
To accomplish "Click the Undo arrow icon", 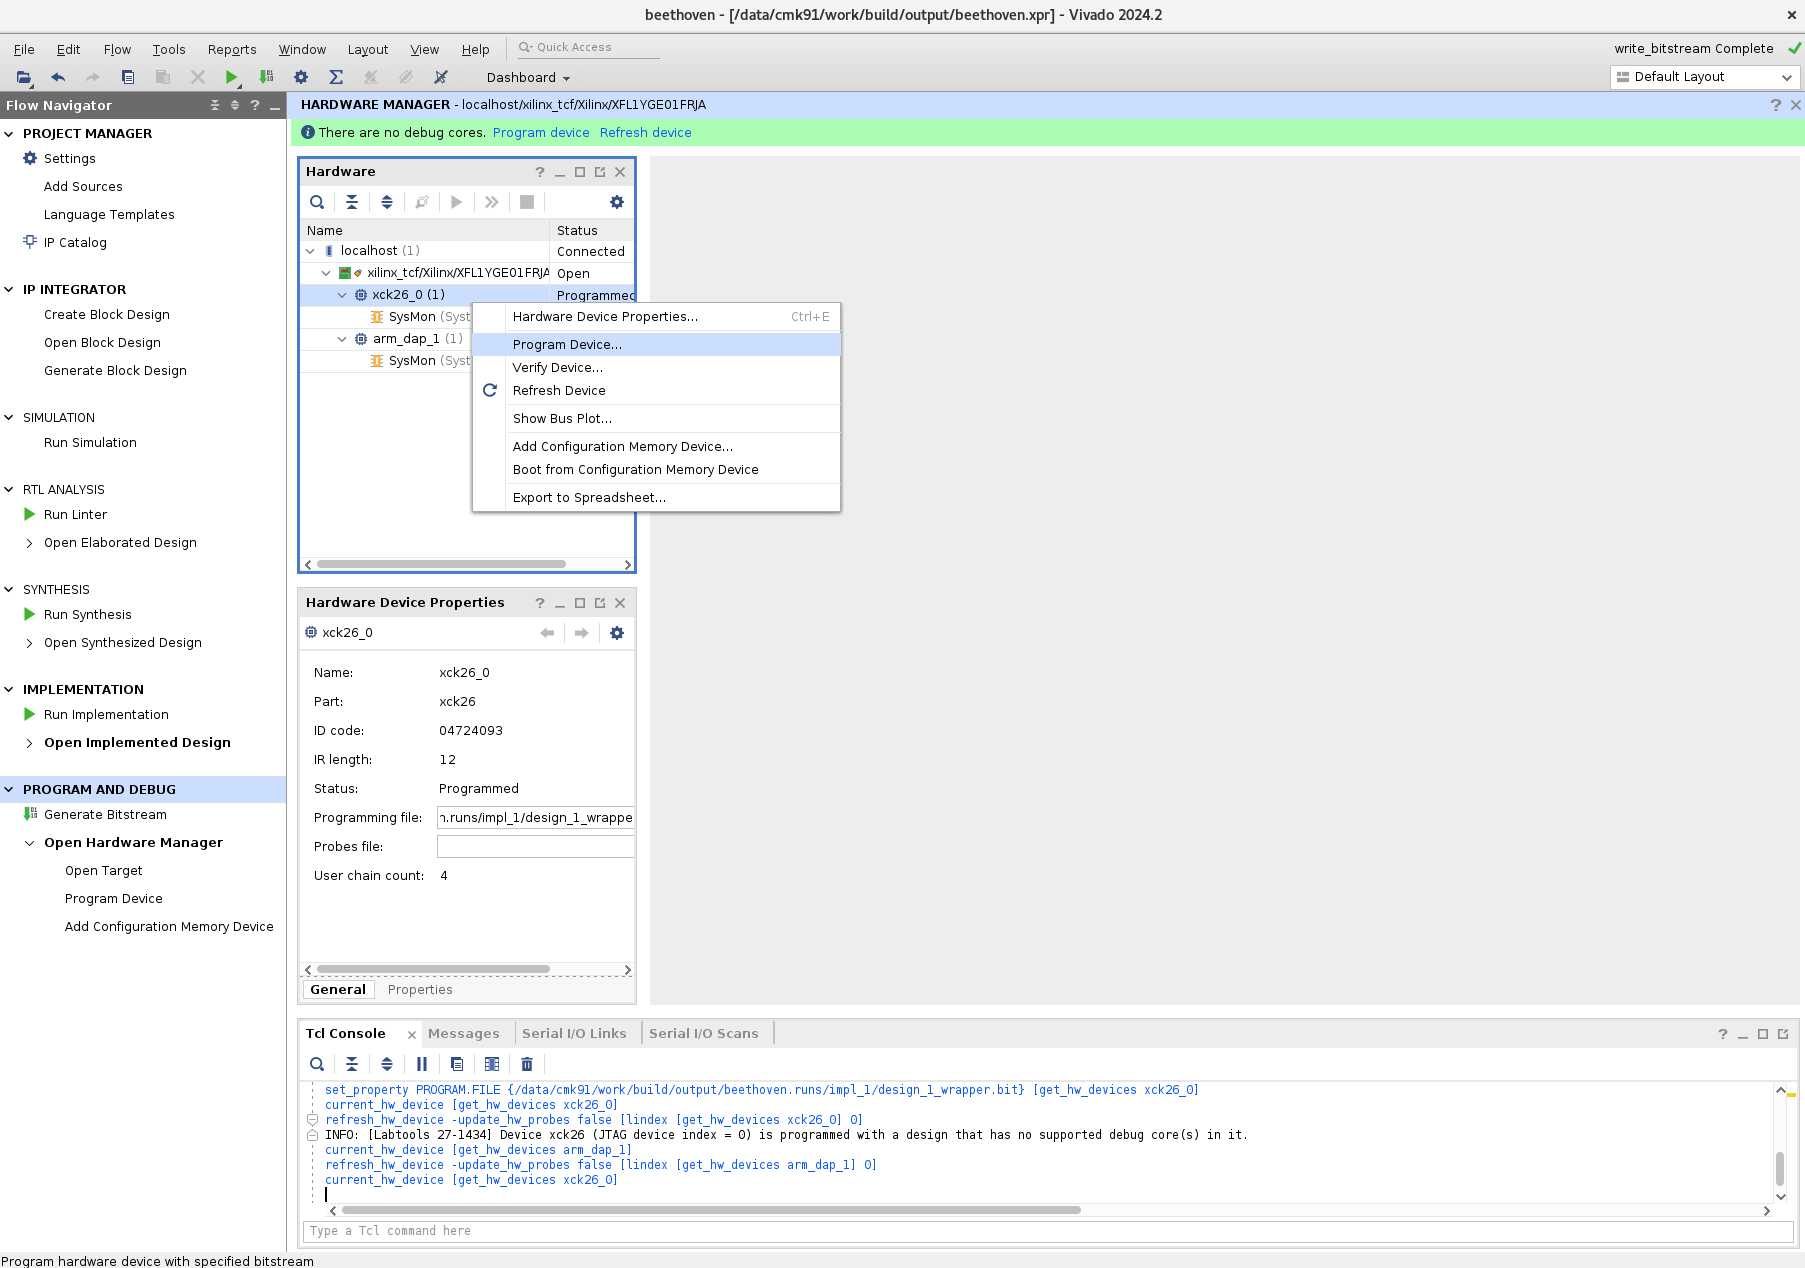I will pos(58,77).
